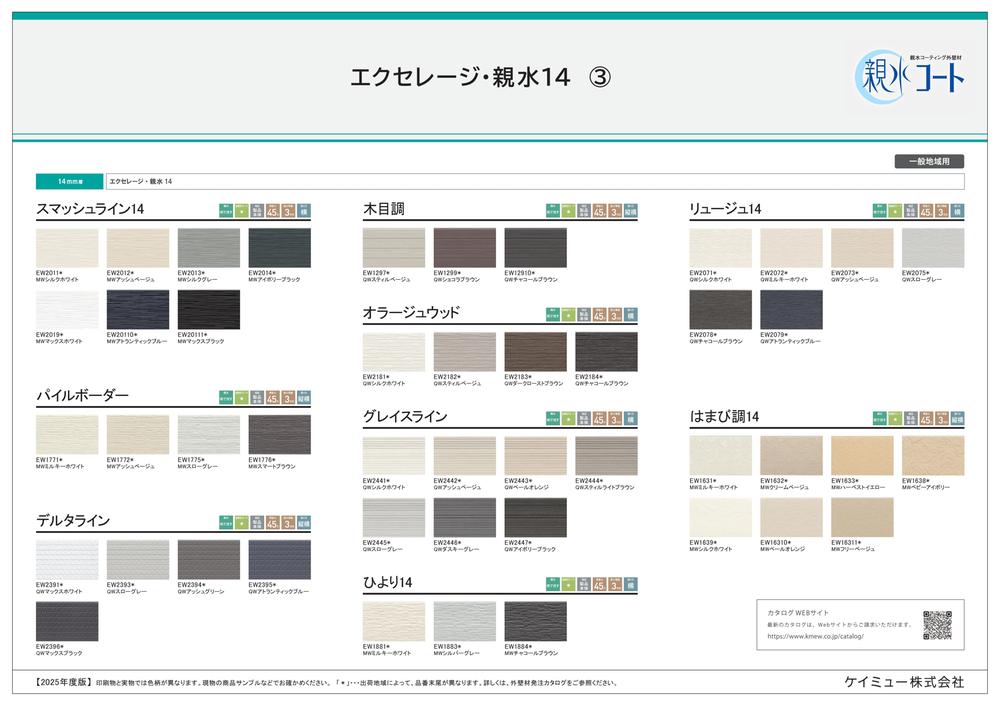Image resolution: width=1000 pixels, height=704 pixels.
Task: Select the EW1299 QWショコラブラウン swatch
Action: coord(464,248)
